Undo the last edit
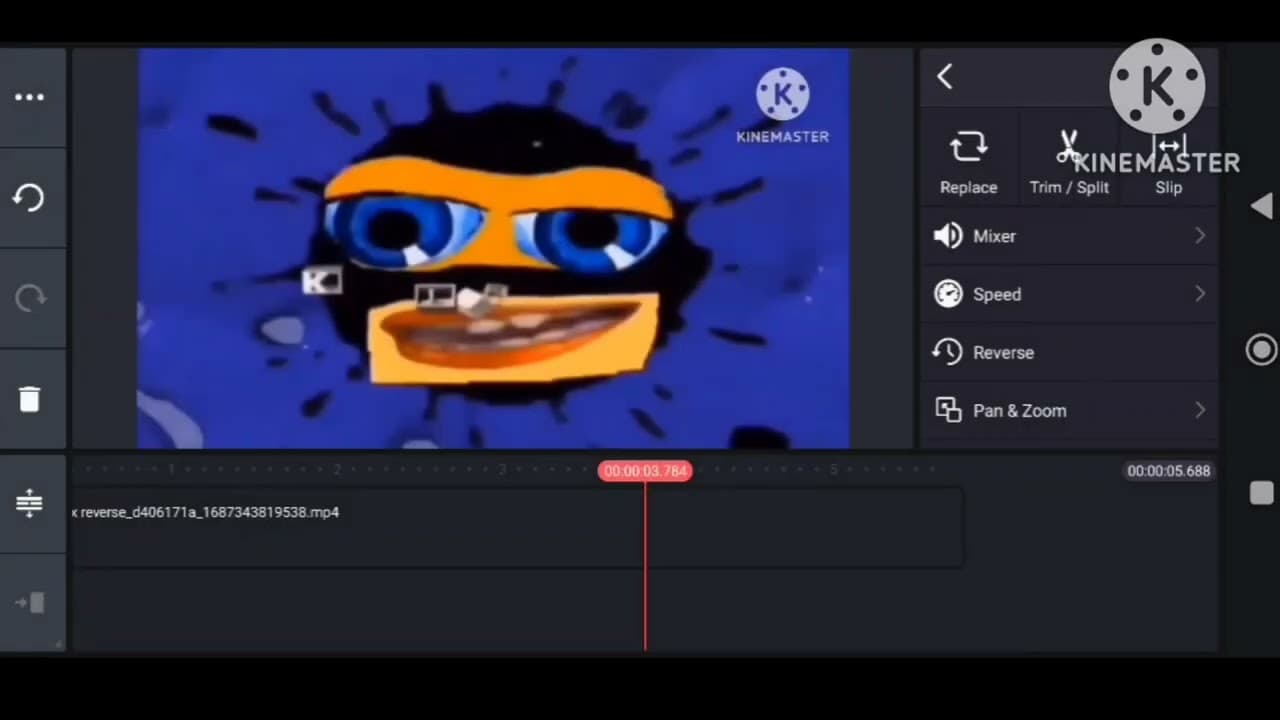The height and width of the screenshot is (720, 1280). point(29,198)
